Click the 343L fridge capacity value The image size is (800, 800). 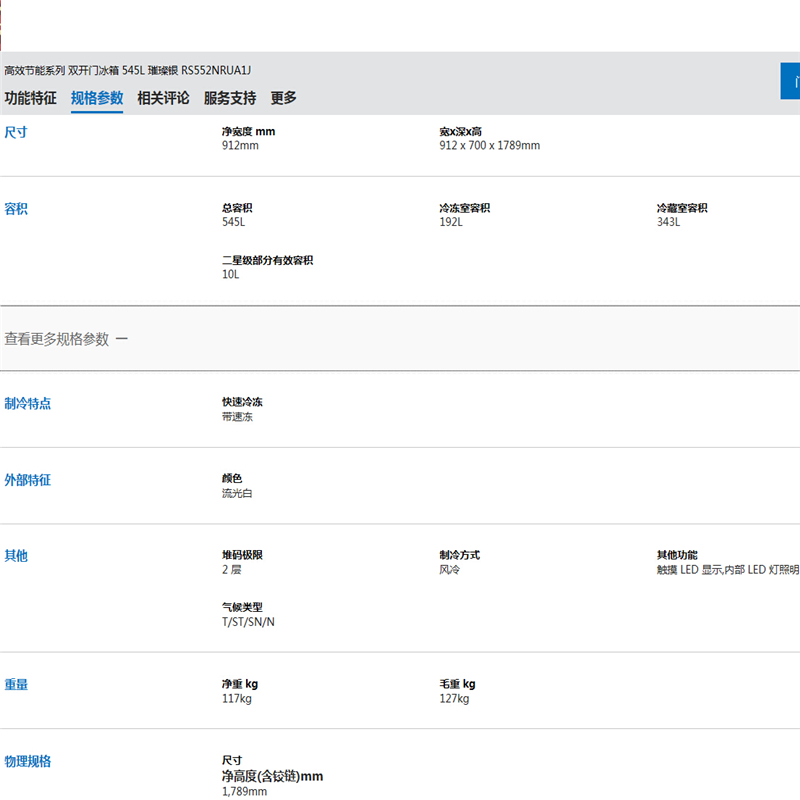point(668,222)
